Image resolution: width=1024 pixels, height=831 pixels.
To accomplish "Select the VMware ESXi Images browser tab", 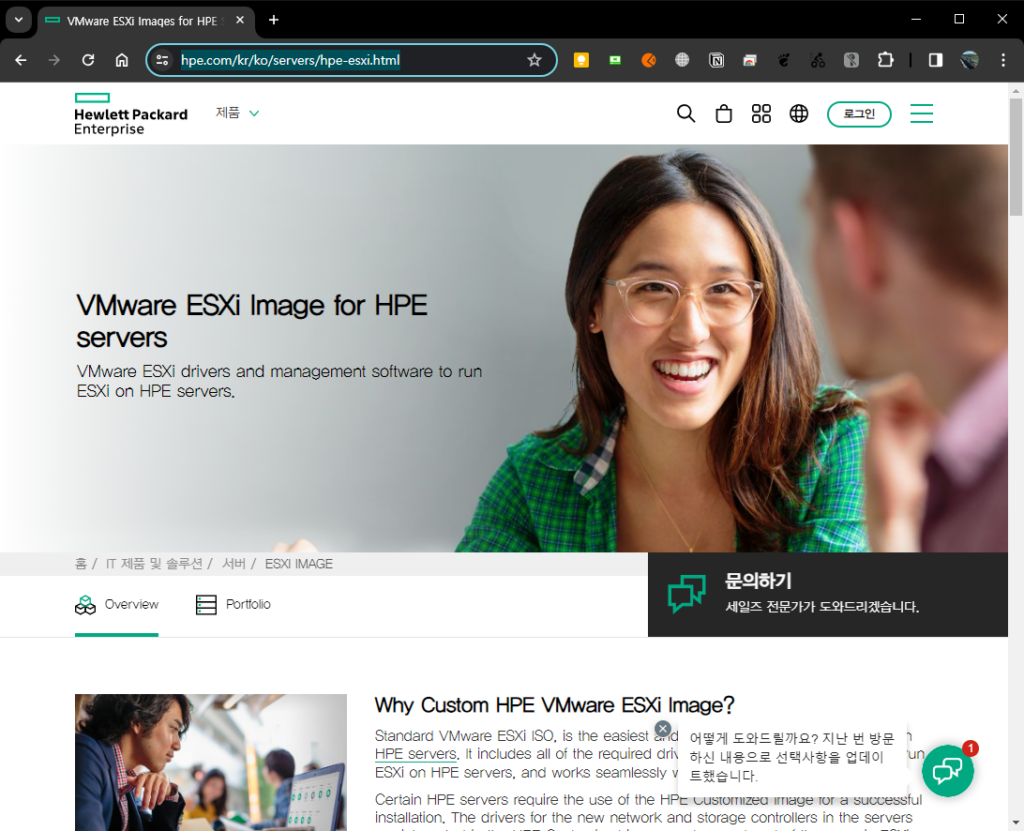I will click(x=145, y=21).
